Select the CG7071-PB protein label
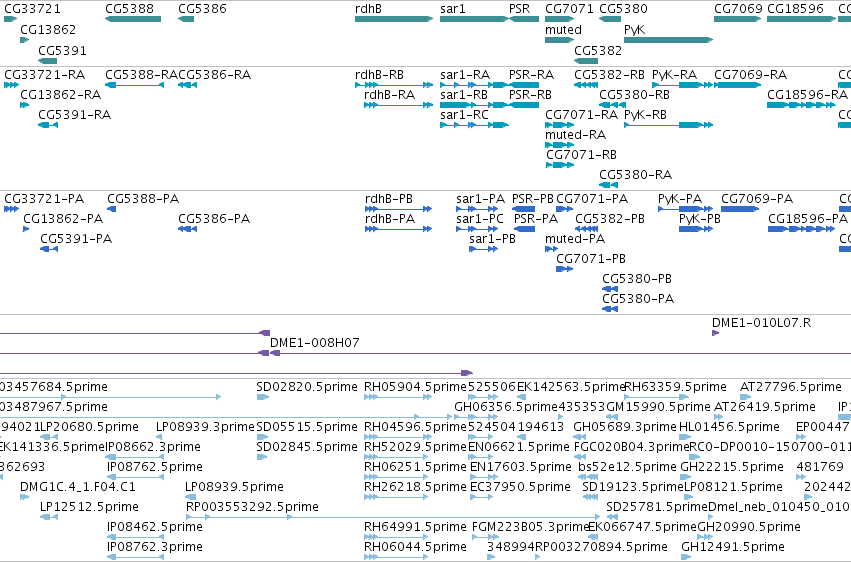 591,259
